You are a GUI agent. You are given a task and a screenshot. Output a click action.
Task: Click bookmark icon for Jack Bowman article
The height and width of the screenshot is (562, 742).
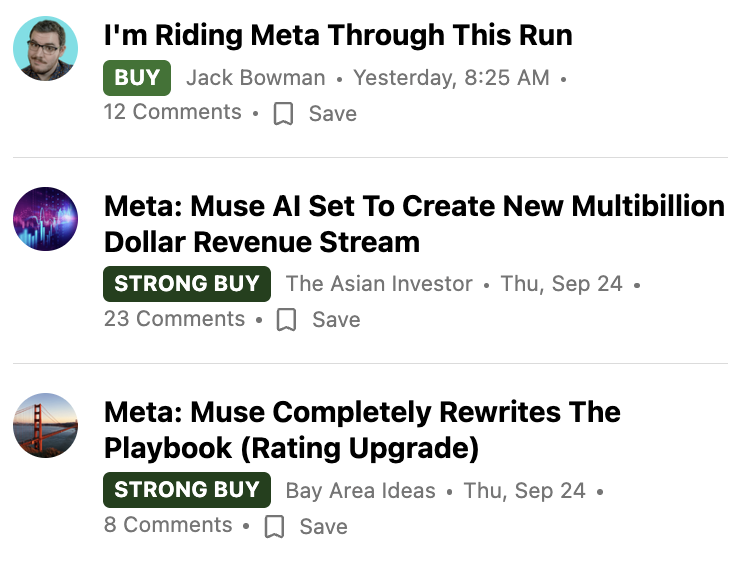(x=283, y=114)
